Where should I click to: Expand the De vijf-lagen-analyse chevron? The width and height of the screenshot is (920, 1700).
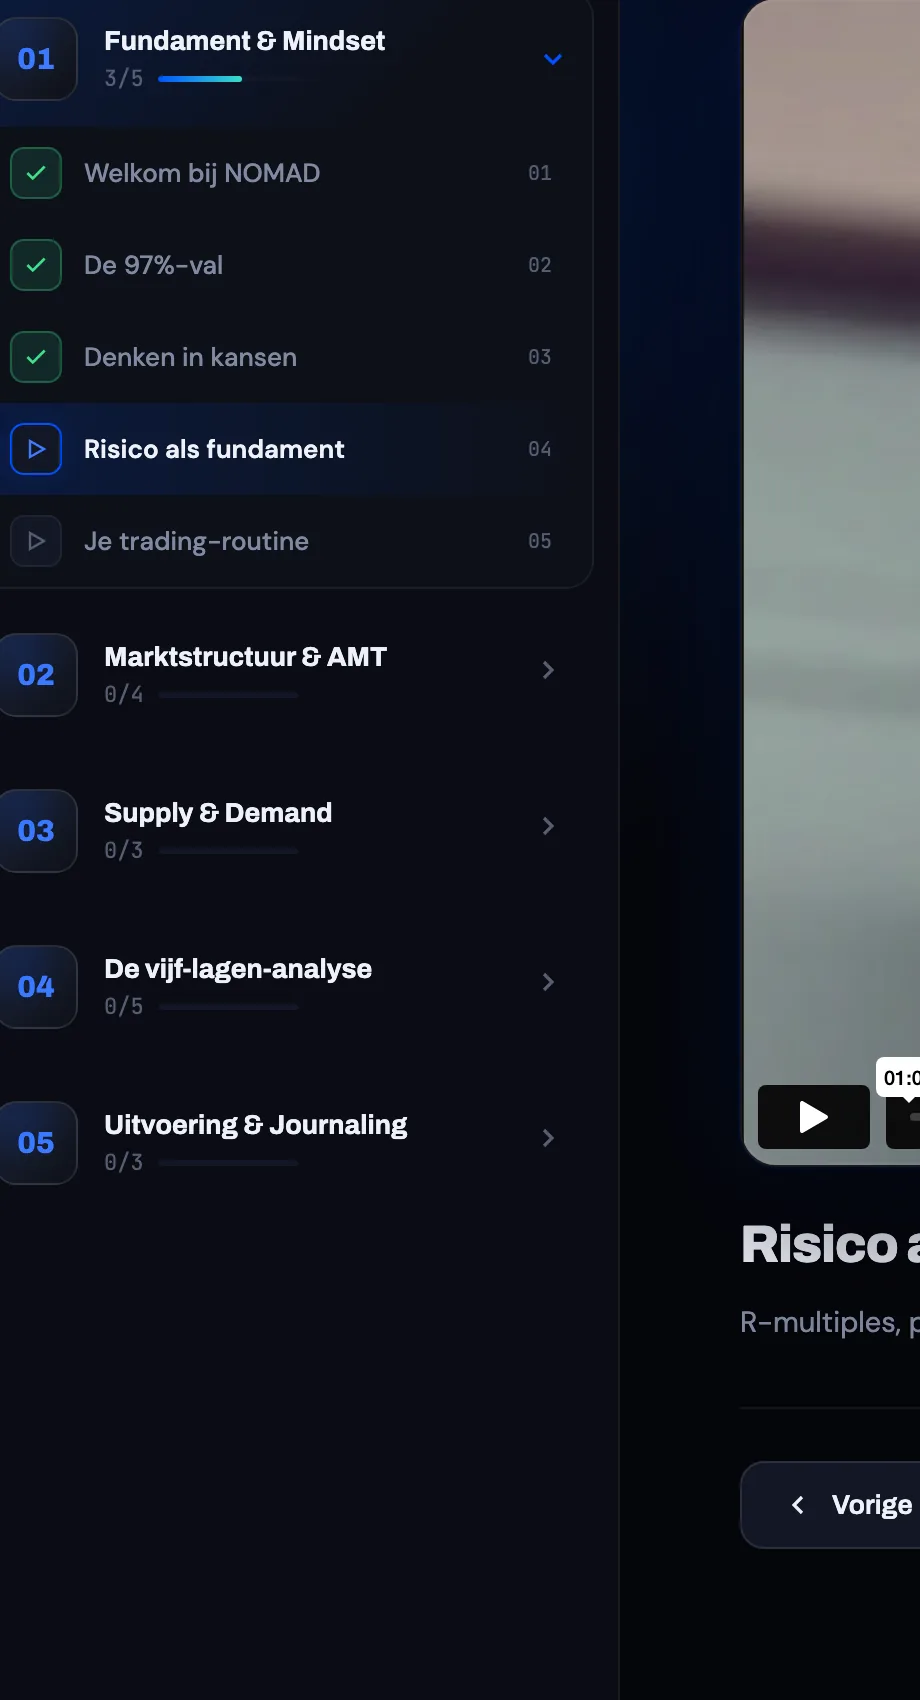(548, 982)
